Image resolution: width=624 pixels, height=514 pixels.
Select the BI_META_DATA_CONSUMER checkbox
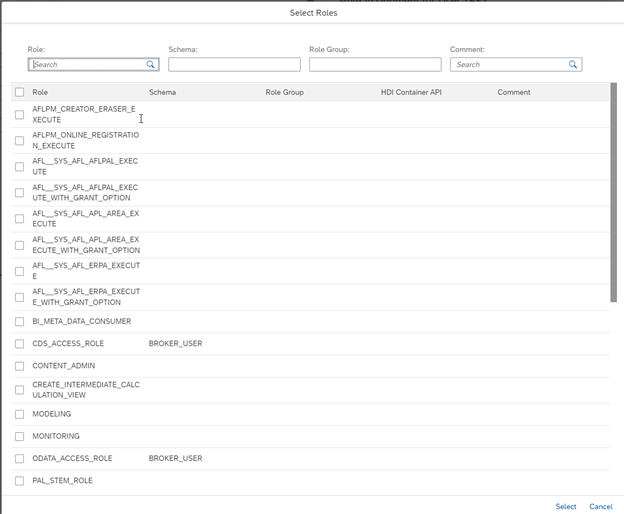pos(20,321)
